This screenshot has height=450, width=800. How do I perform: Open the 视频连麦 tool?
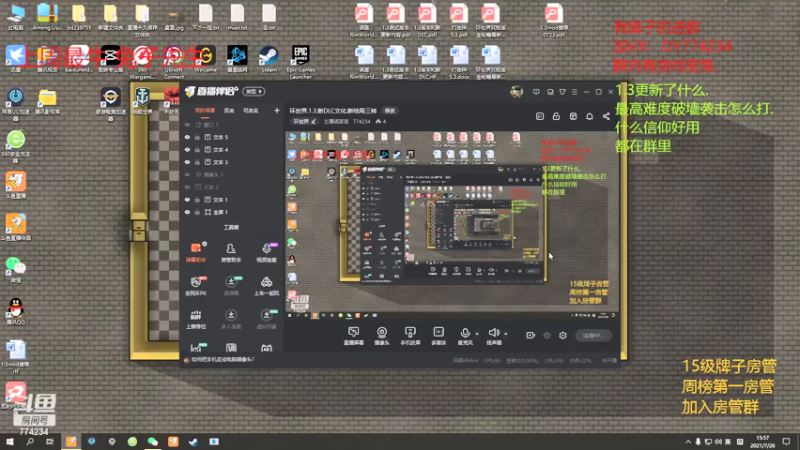tap(266, 253)
